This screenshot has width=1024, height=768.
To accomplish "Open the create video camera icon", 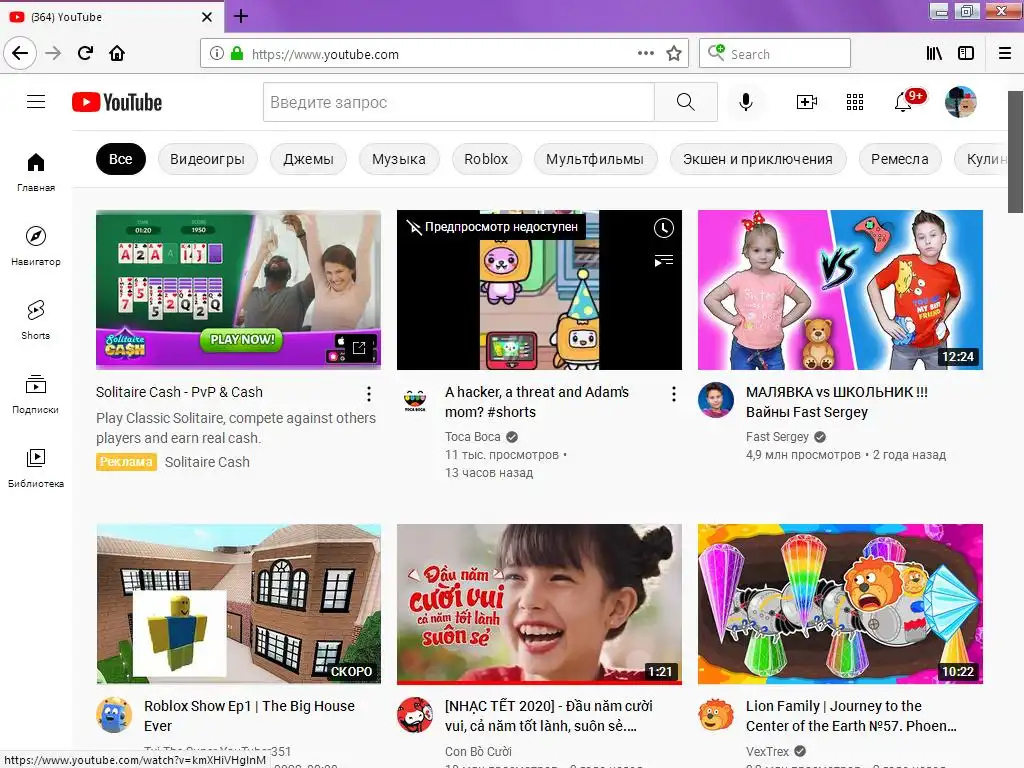I will 807,102.
